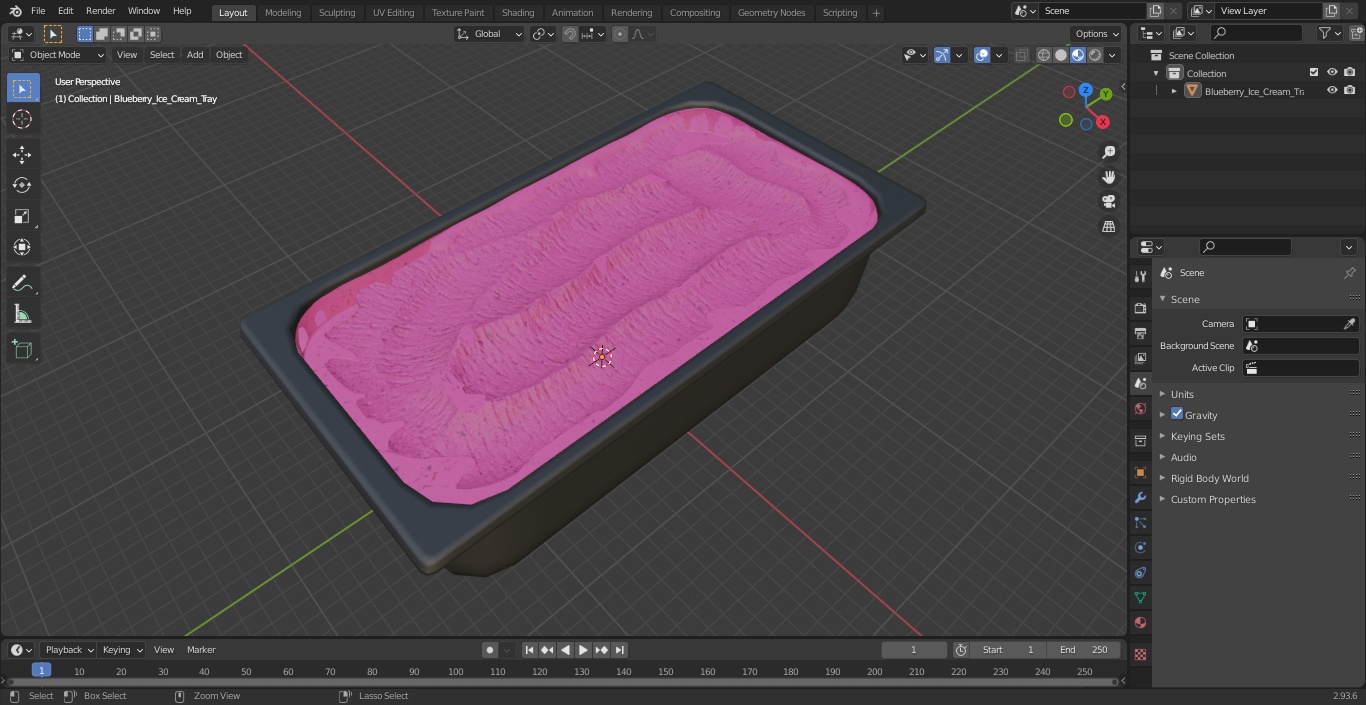The image size is (1366, 705).
Task: Open the Add menu in viewport header
Action: 195,55
